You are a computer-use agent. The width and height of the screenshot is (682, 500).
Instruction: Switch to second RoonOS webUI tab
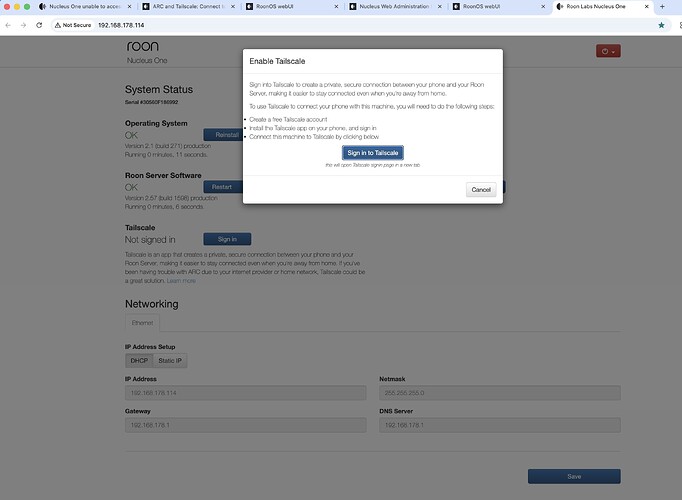pyautogui.click(x=498, y=7)
